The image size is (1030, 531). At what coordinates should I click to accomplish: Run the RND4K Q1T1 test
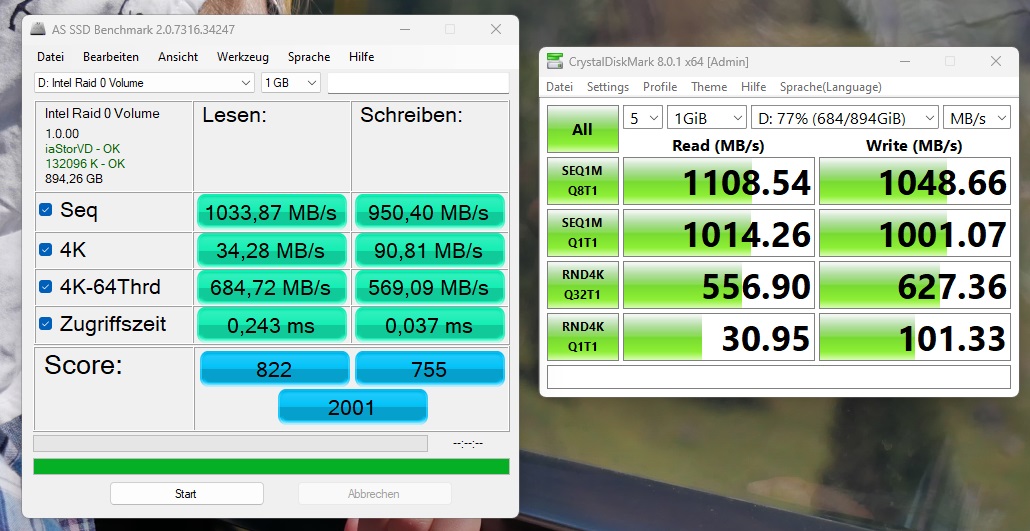[583, 336]
